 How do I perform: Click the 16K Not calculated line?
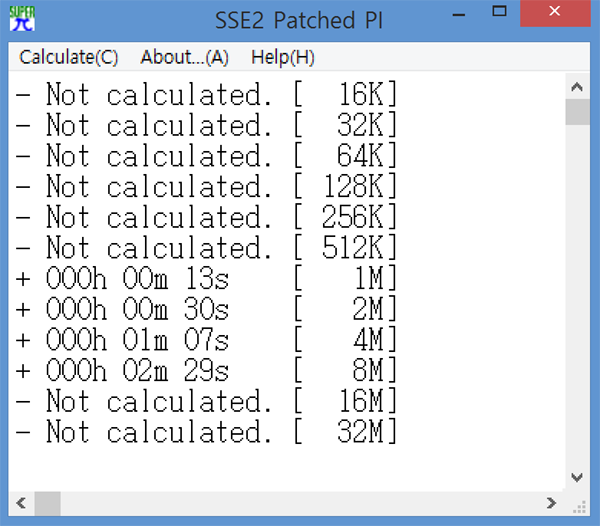pos(206,94)
